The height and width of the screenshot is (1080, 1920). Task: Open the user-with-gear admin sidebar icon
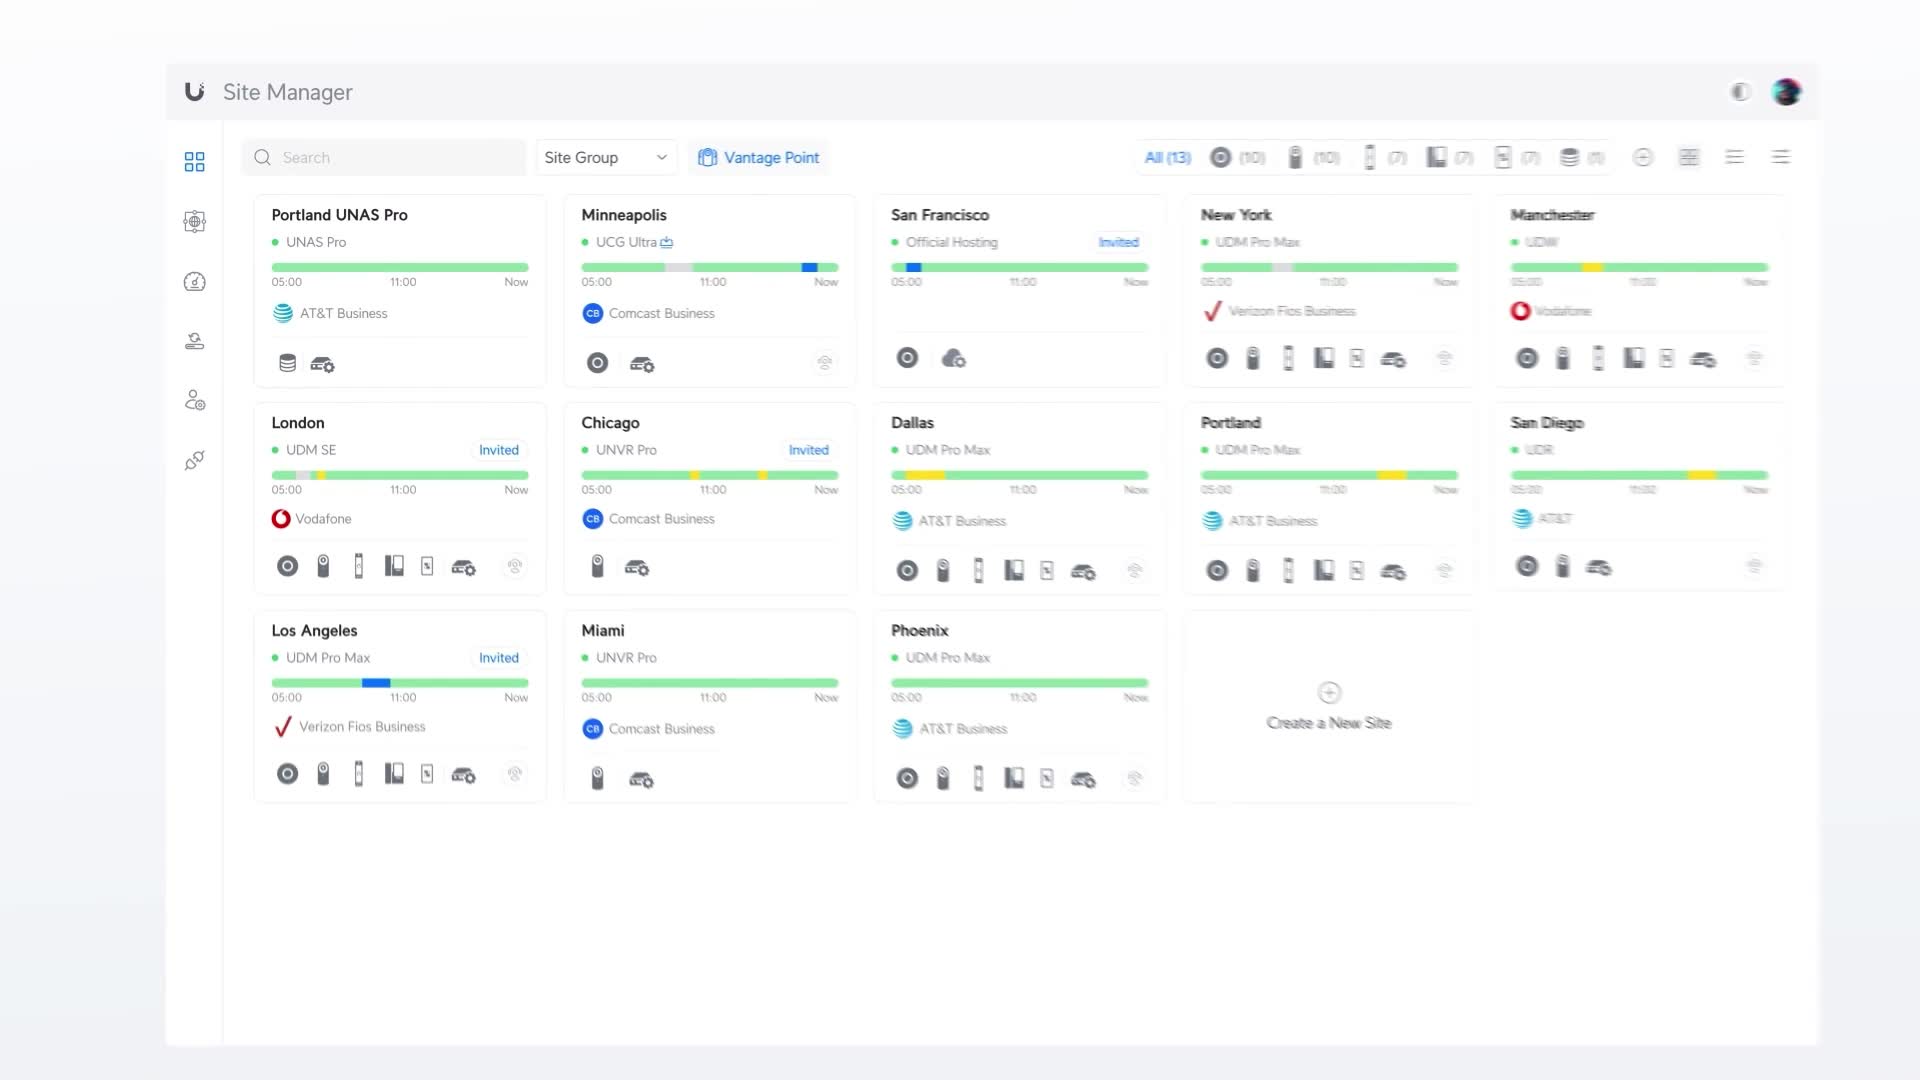(x=194, y=401)
